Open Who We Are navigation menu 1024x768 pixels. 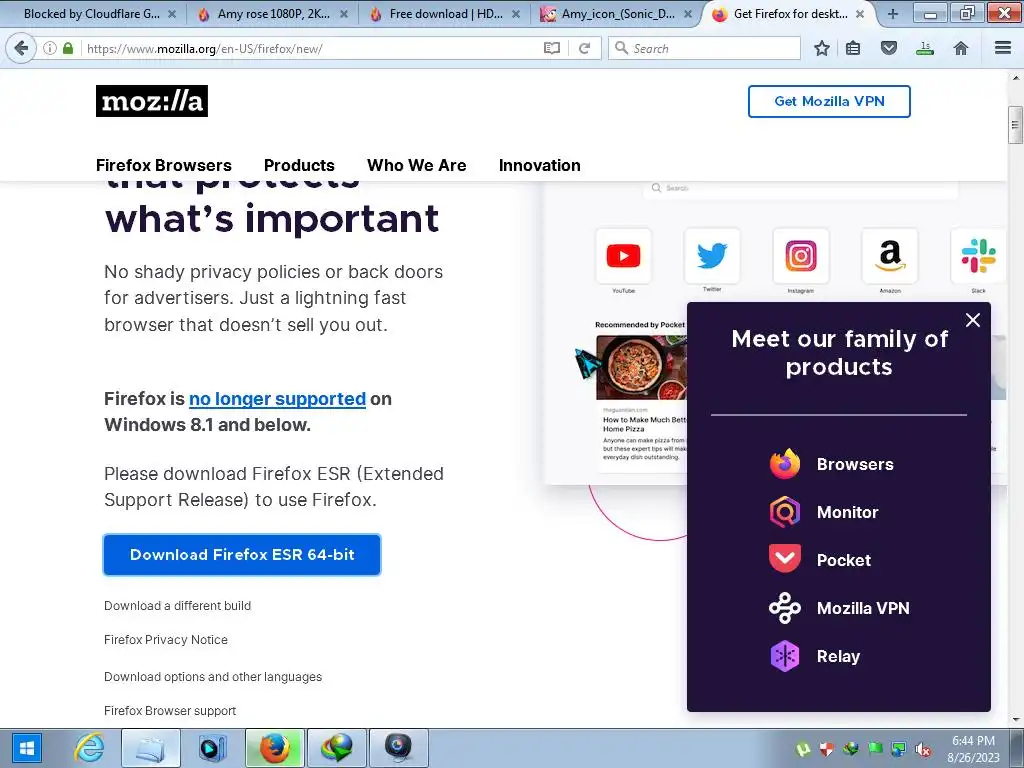point(417,165)
